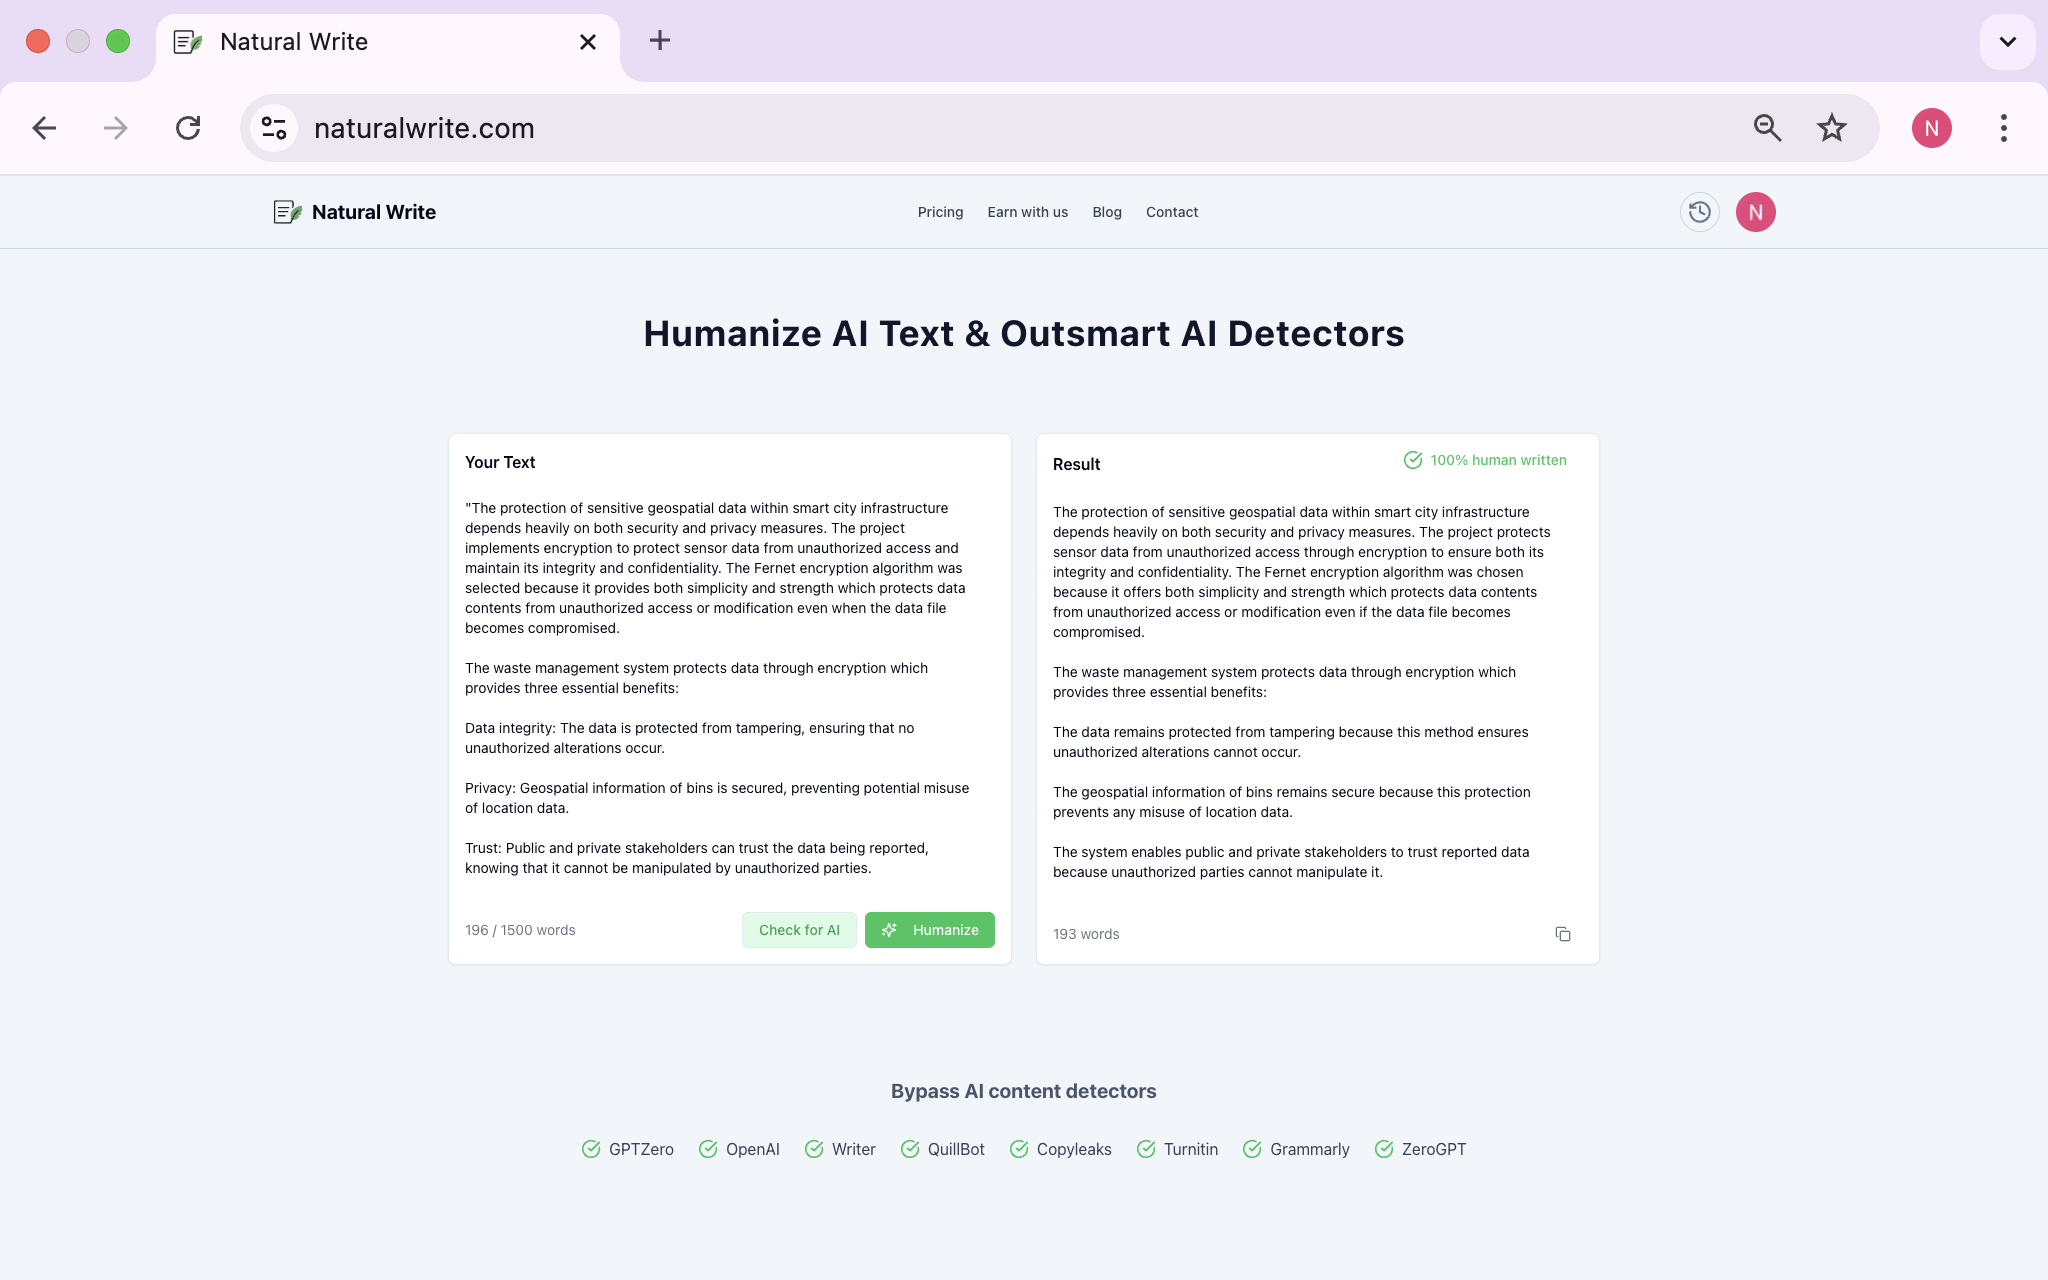Open Chrome three-dot menu
The height and width of the screenshot is (1280, 2048).
(2003, 128)
